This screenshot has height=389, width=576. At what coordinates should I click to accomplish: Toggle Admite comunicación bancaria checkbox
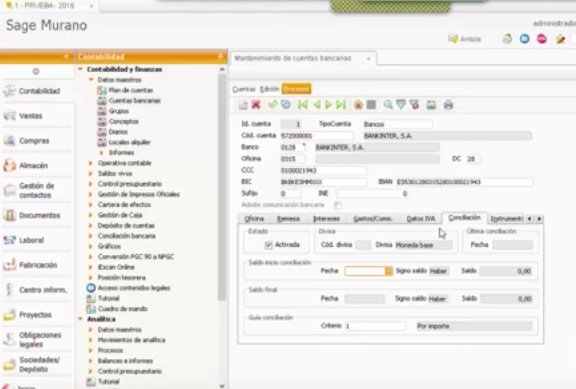337,205
